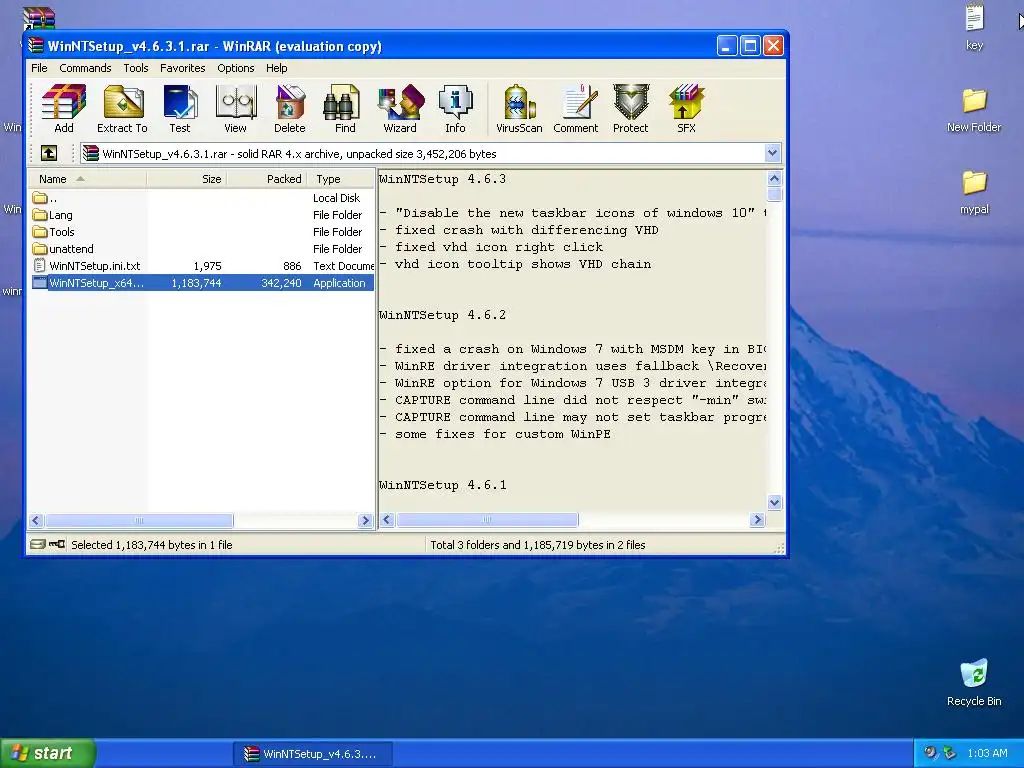Click the Add toolbar icon

click(x=63, y=109)
